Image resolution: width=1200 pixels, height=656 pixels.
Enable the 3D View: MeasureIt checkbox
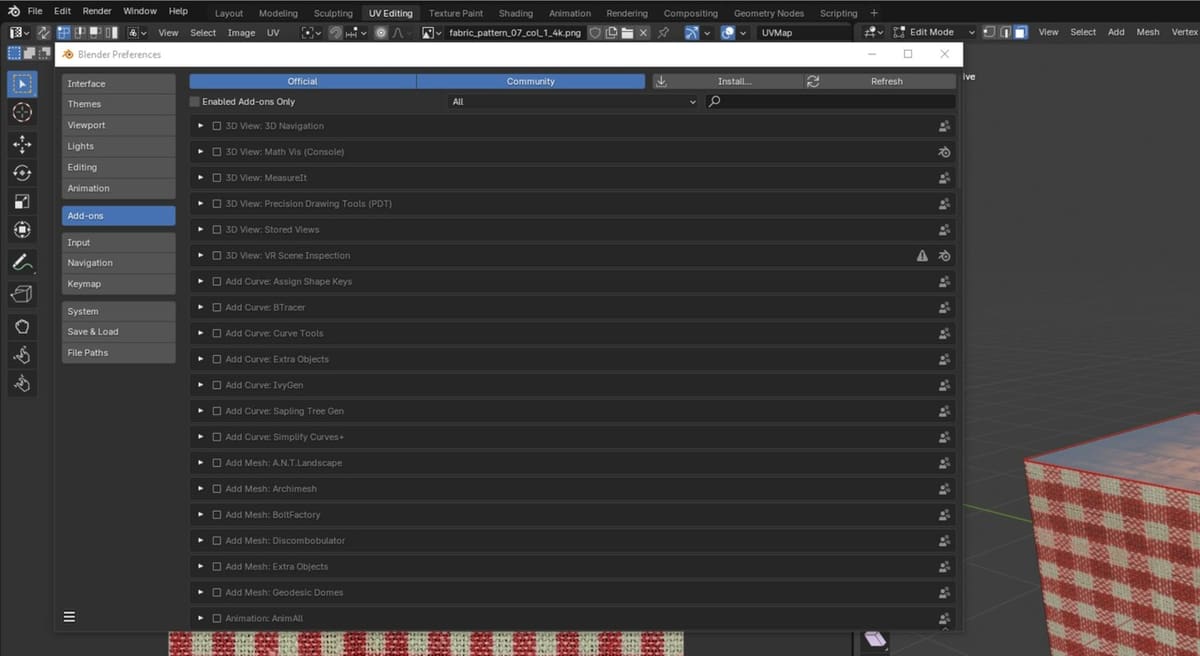pos(216,178)
